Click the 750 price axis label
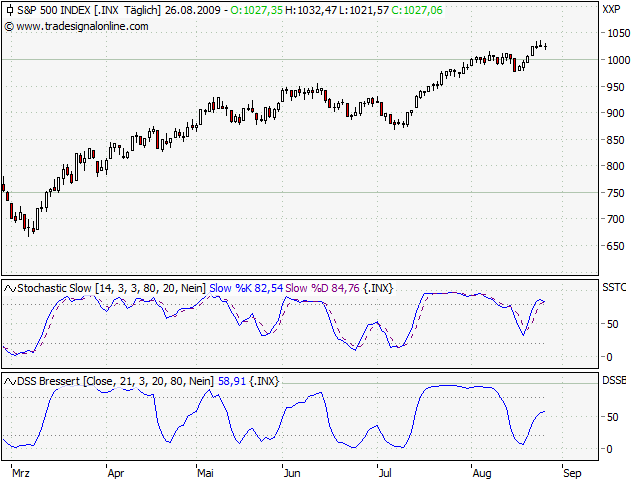This screenshot has height=480, width=640. coord(616,193)
